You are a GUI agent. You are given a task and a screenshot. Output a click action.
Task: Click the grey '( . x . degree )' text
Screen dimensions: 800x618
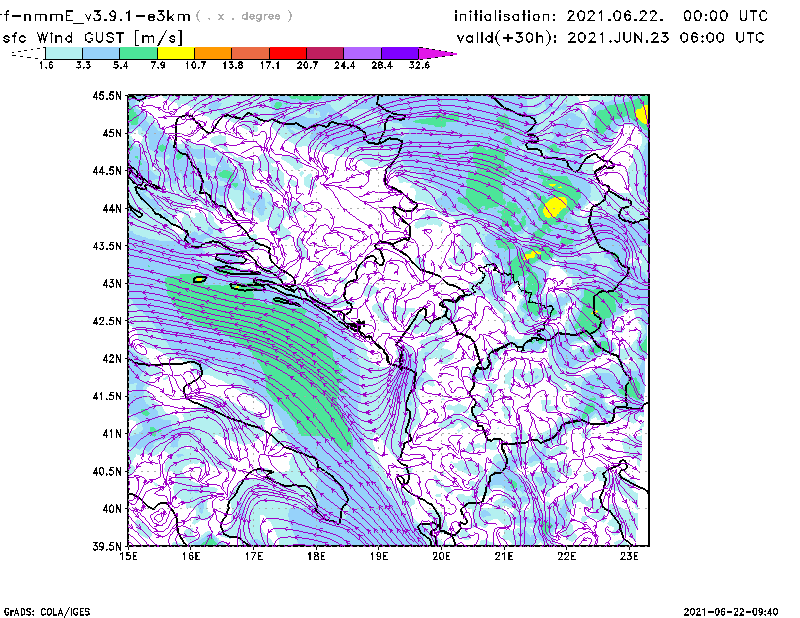pos(244,16)
